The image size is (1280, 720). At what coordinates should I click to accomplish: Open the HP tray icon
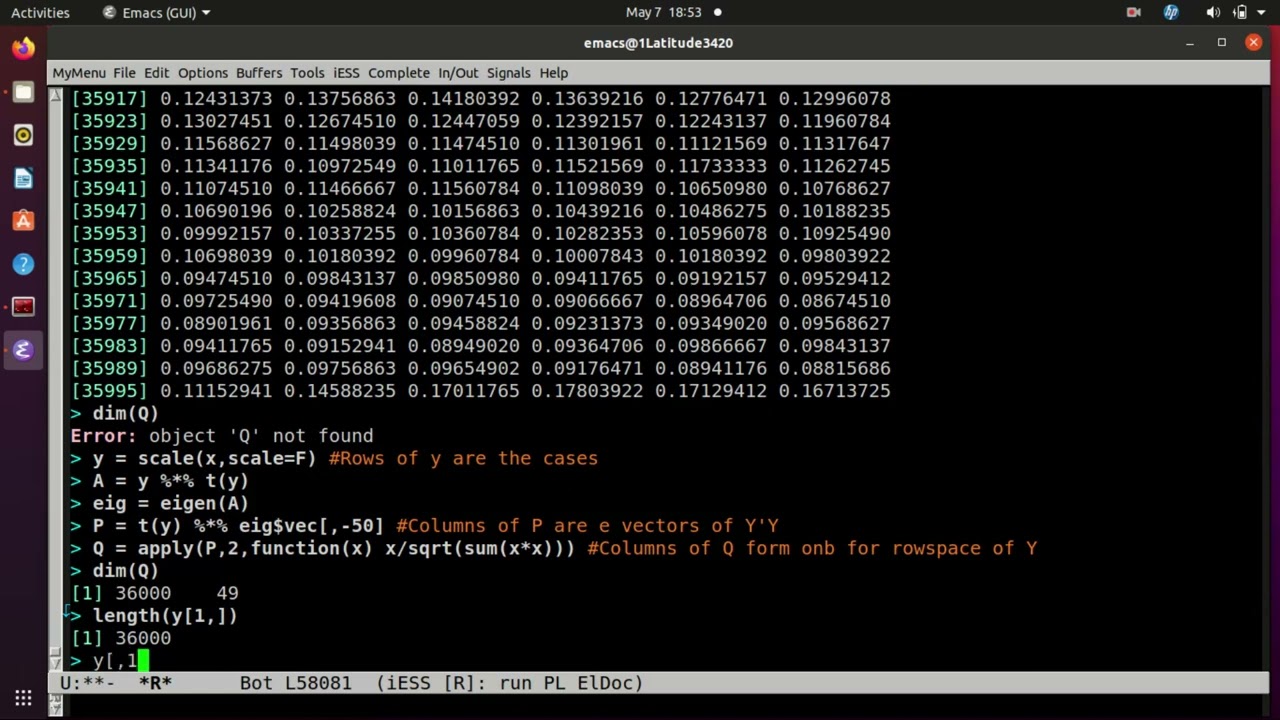1171,12
